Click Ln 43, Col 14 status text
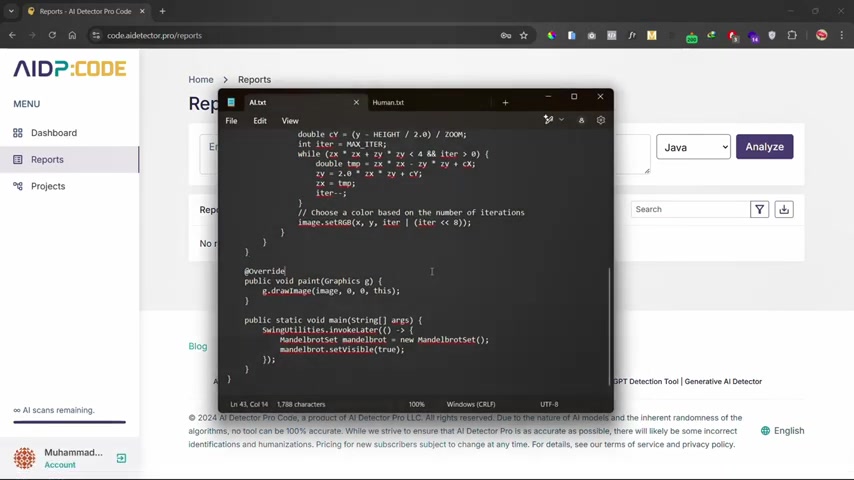The width and height of the screenshot is (854, 480). tap(250, 404)
